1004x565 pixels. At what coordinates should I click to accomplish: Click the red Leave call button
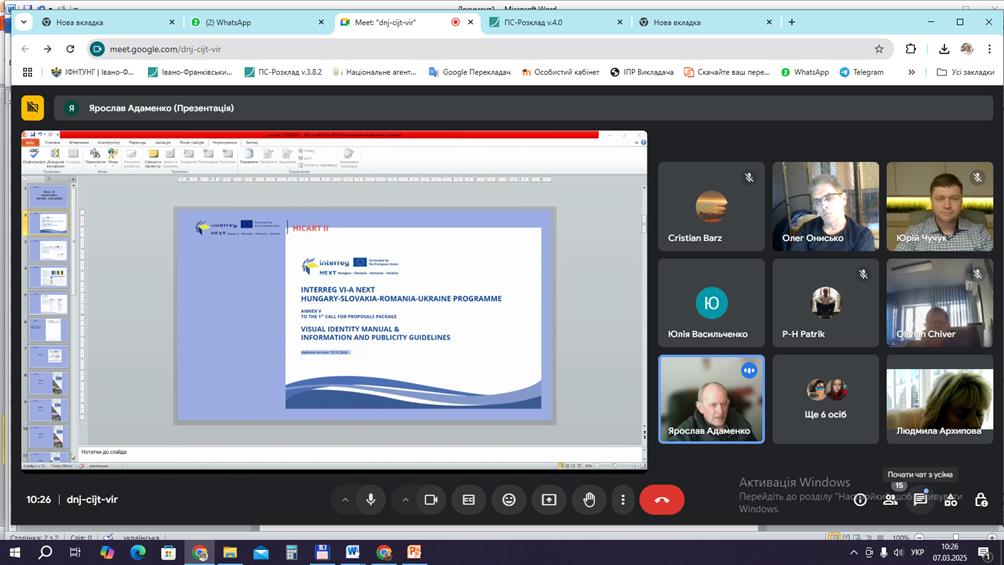[x=661, y=500]
